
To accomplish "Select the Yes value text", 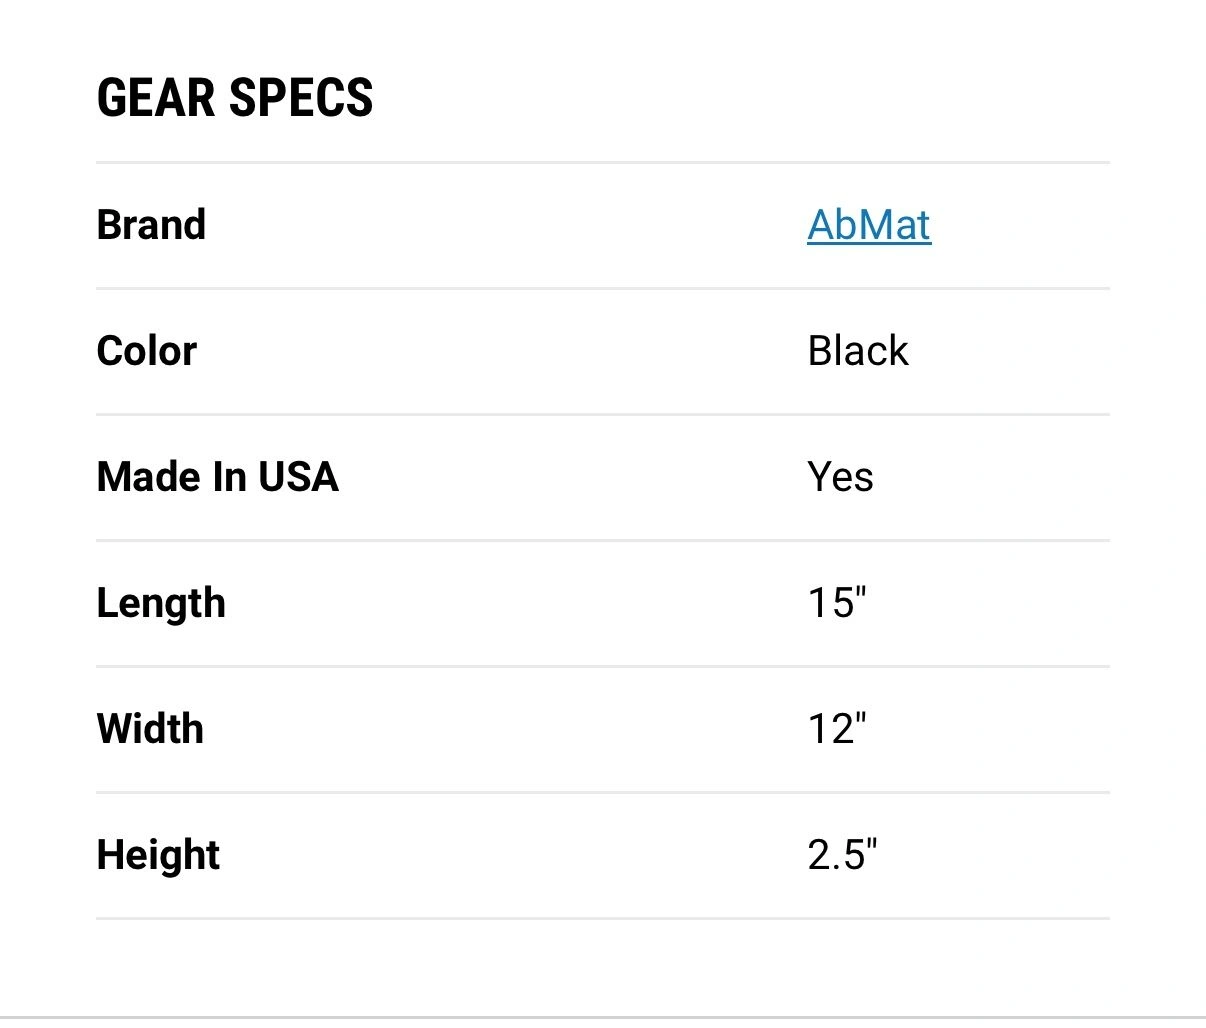I will [840, 477].
